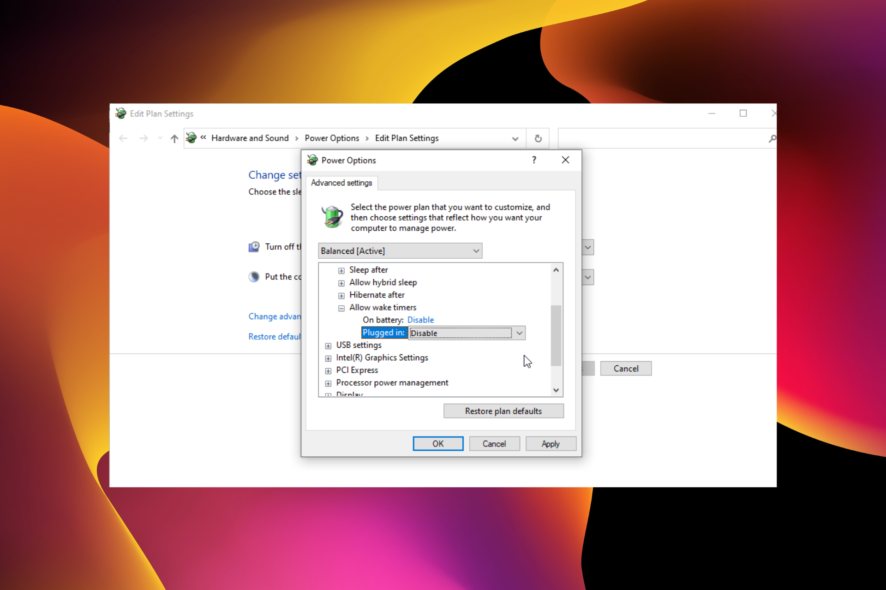Click Restore plan defaults
The image size is (886, 590).
point(503,411)
